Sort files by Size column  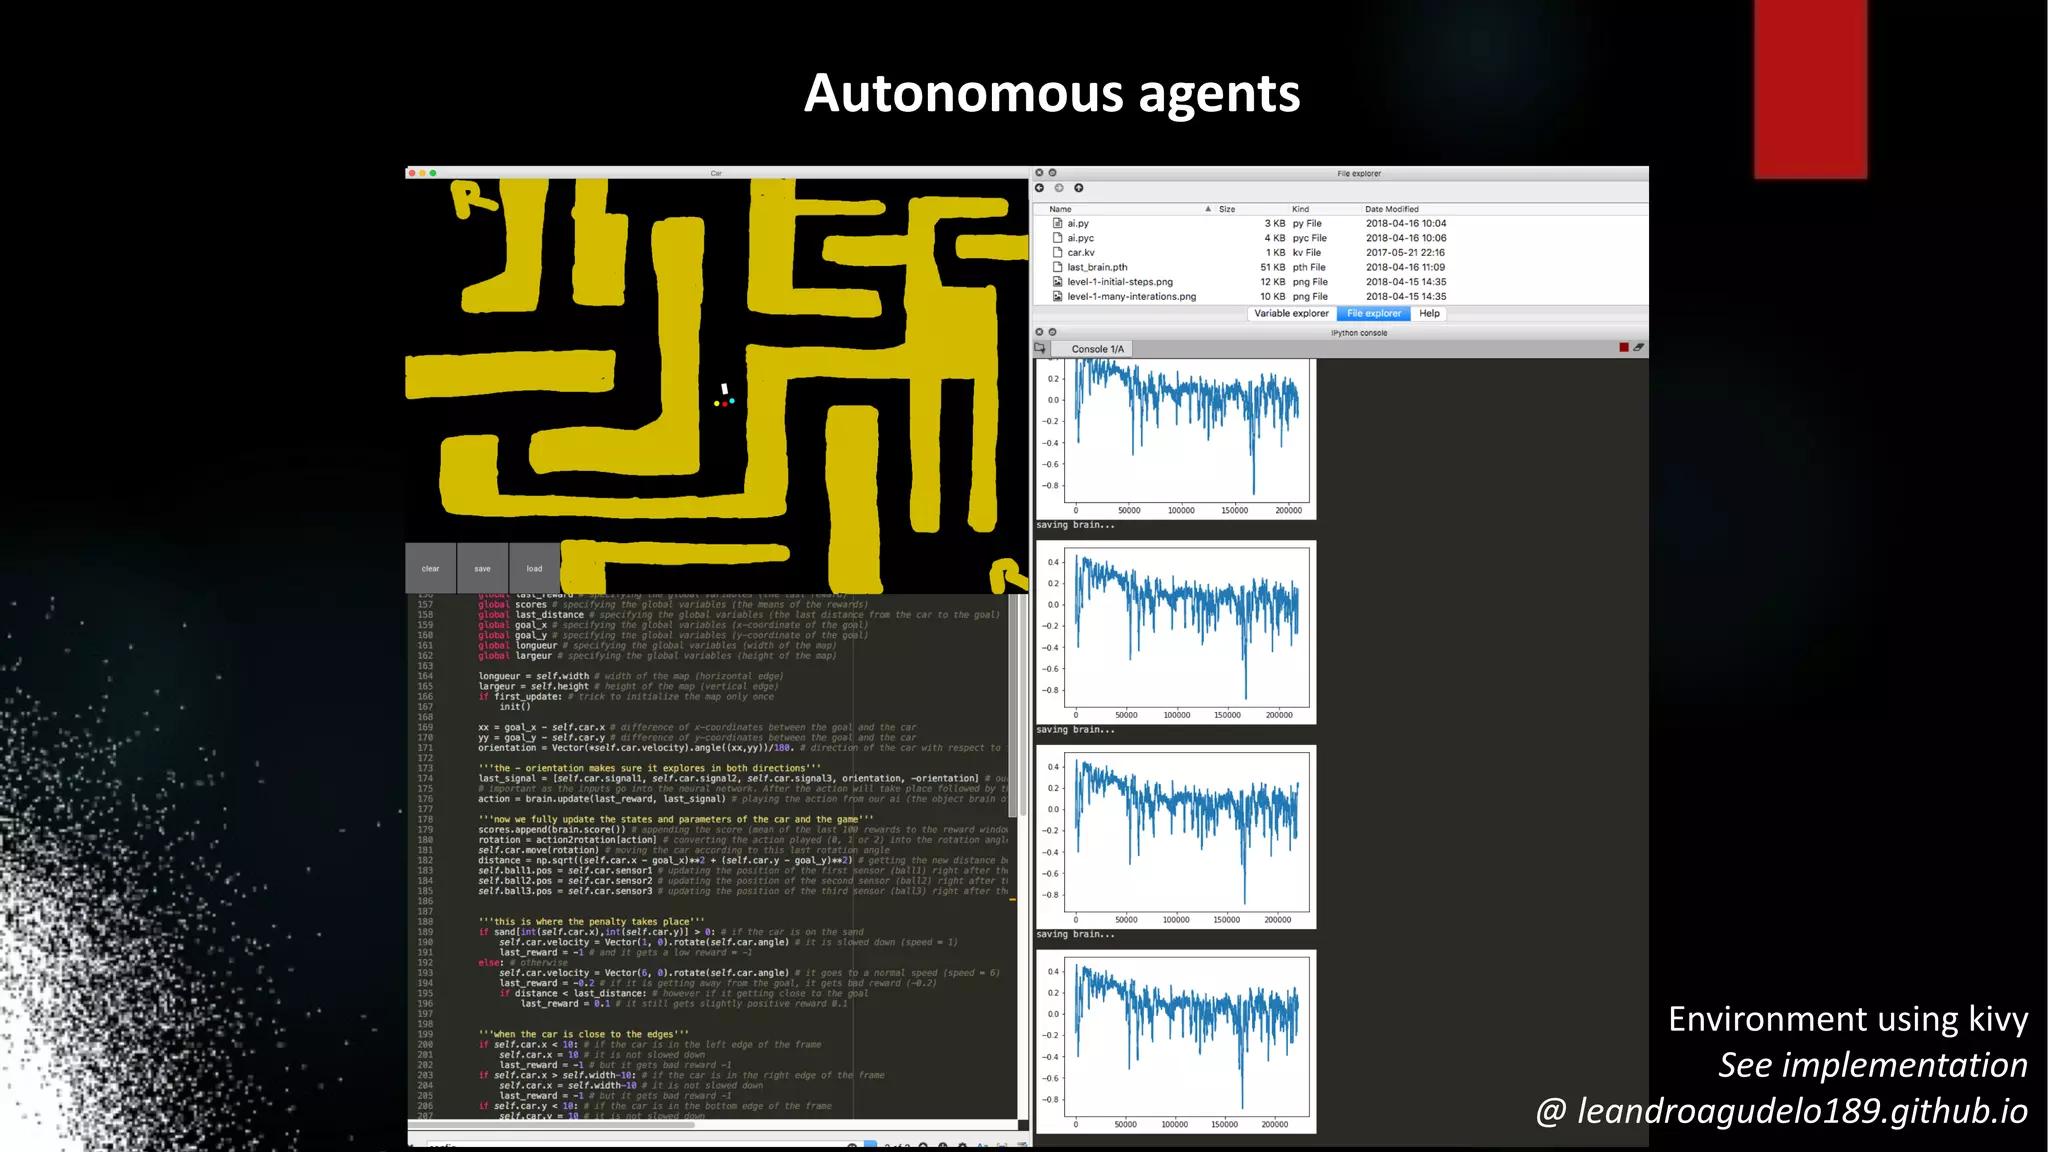pyautogui.click(x=1227, y=209)
